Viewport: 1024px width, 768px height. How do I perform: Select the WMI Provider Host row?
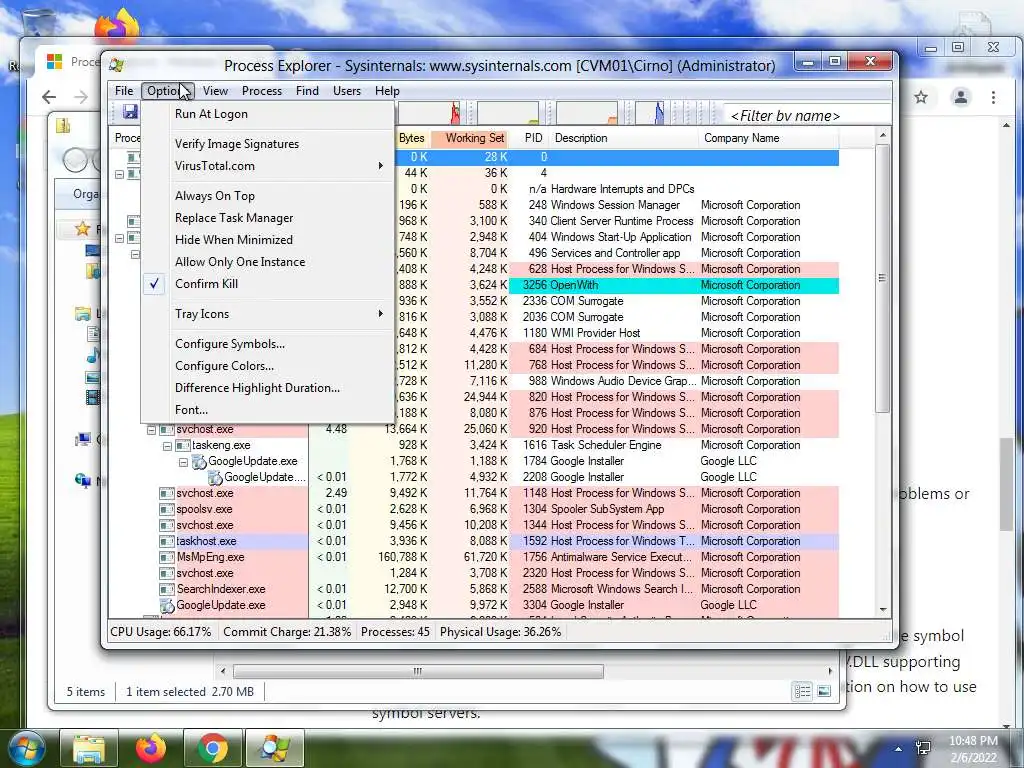point(616,333)
